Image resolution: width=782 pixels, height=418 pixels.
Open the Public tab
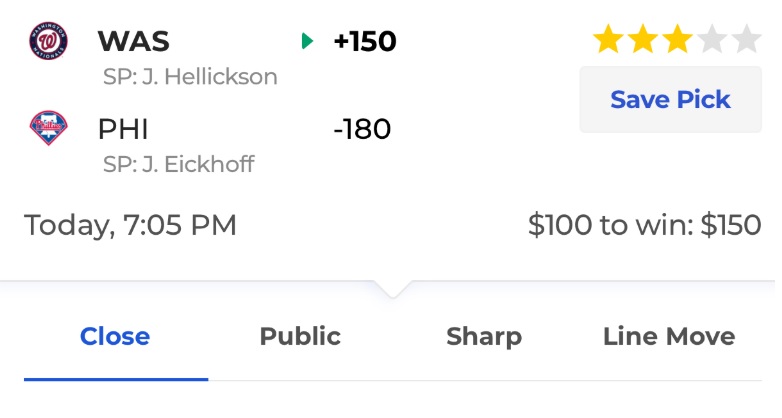click(300, 336)
